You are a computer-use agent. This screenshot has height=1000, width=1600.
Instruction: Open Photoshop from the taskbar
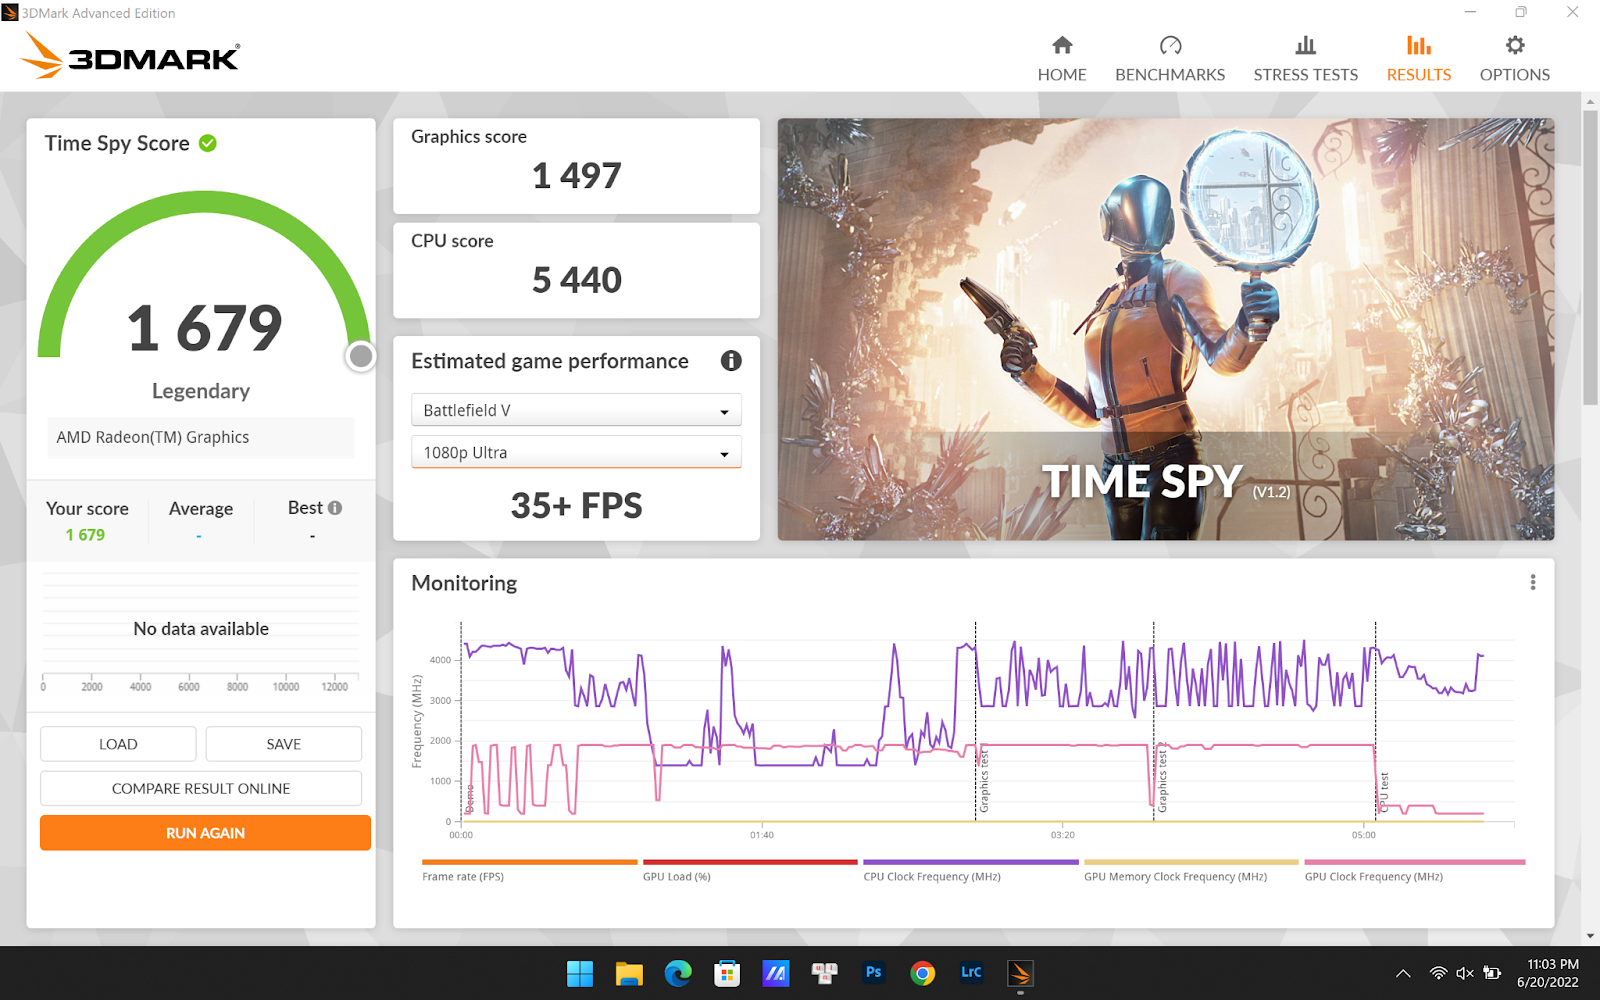click(x=874, y=972)
